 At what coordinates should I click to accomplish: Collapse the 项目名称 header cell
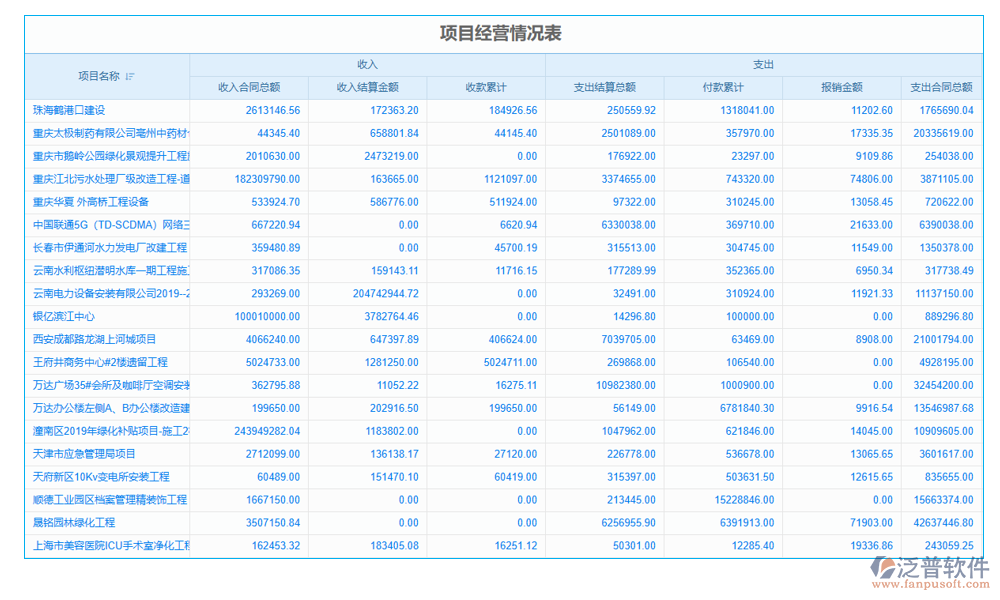[x=110, y=78]
